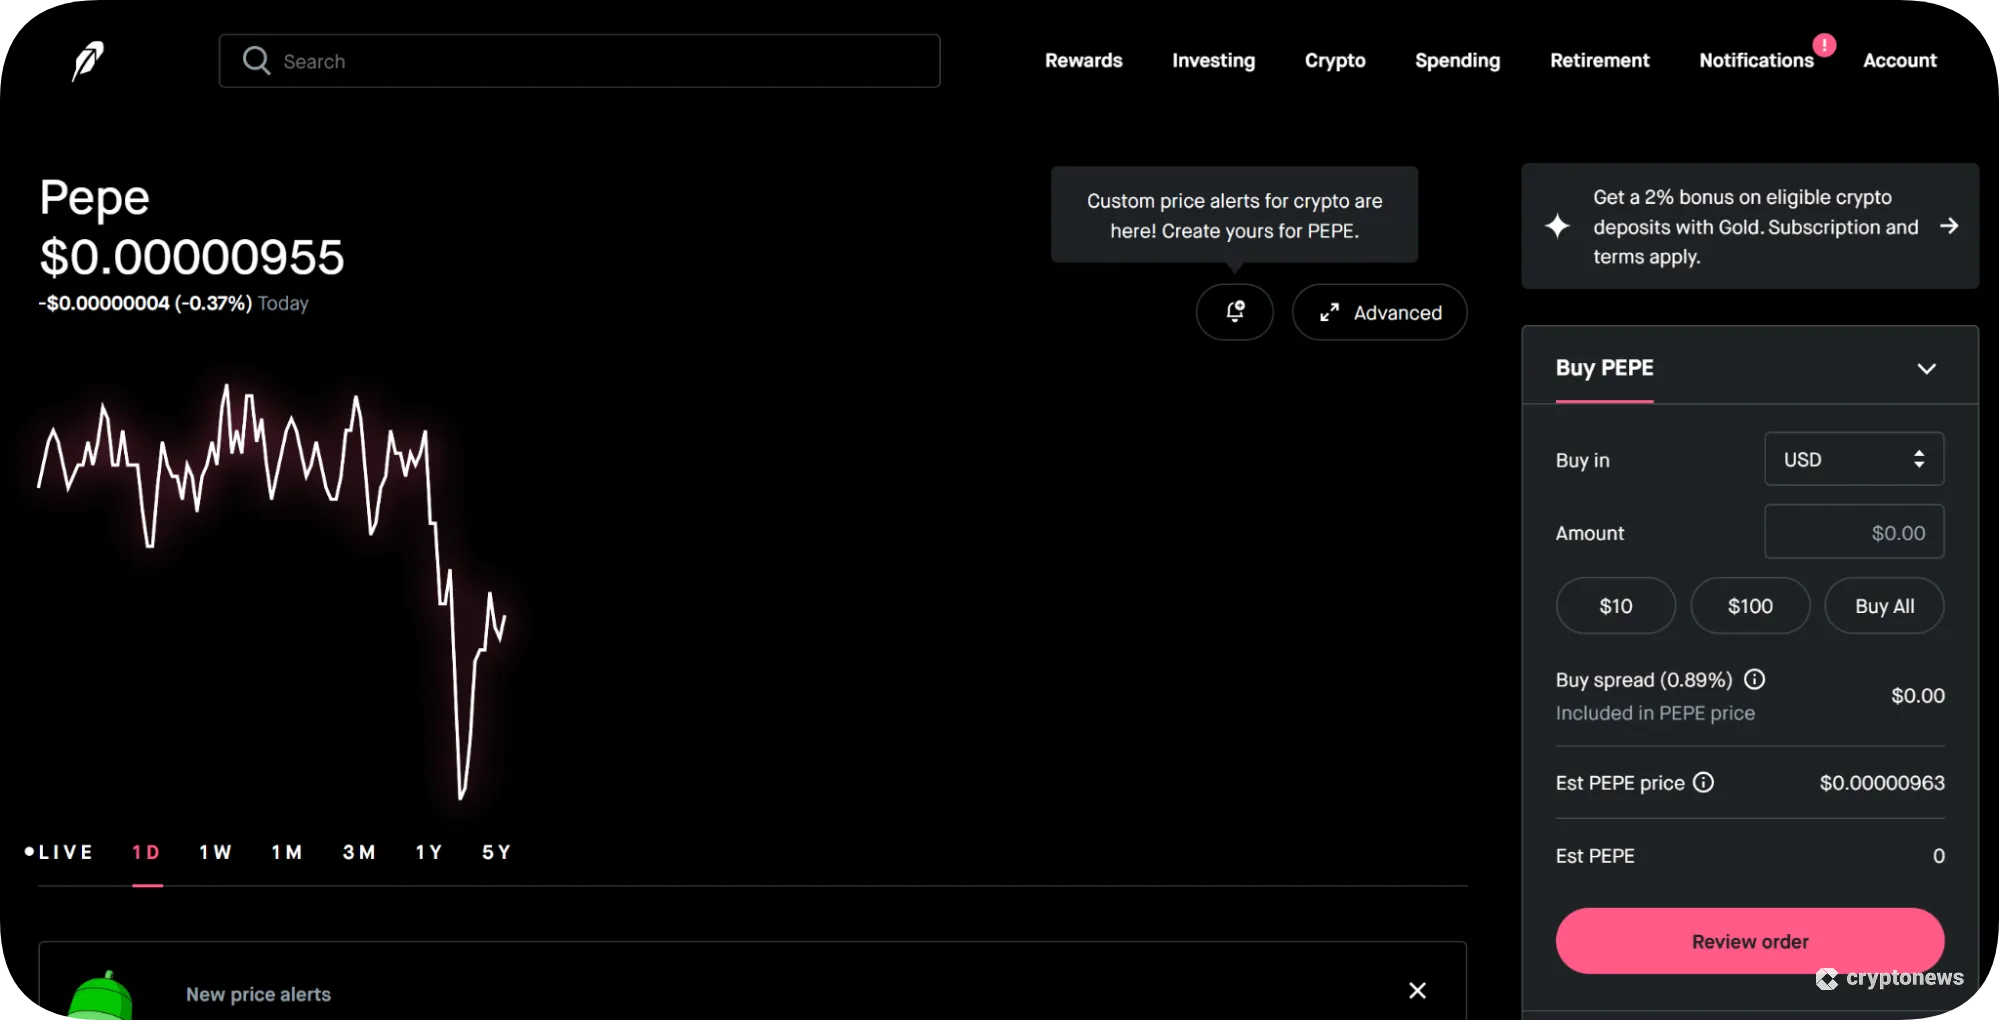Screen dimensions: 1999x1020
Task: Click the search magnifier icon
Action: coord(256,61)
